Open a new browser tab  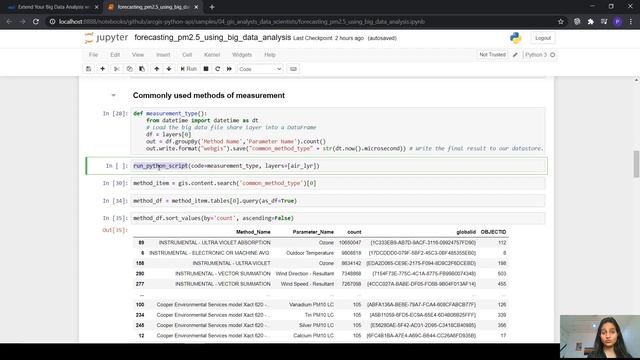[212, 7]
